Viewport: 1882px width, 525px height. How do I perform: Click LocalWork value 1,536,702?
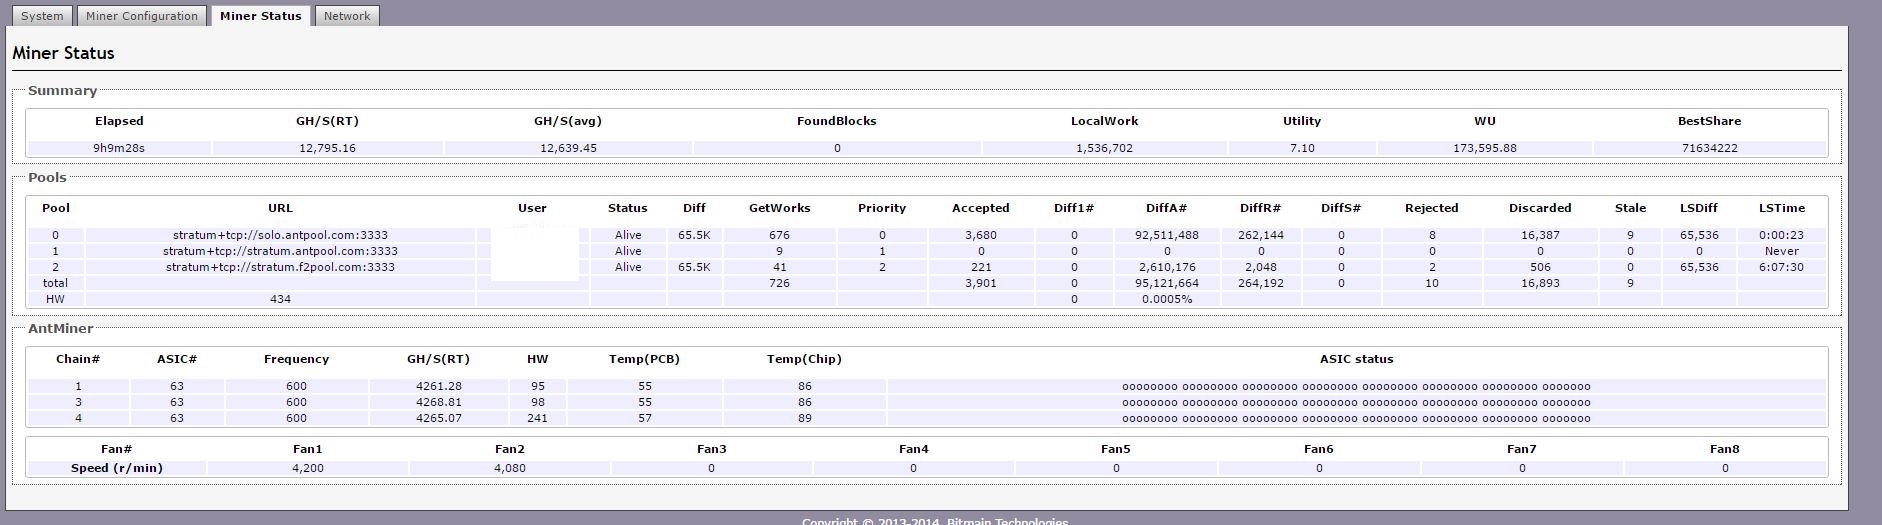point(1104,148)
